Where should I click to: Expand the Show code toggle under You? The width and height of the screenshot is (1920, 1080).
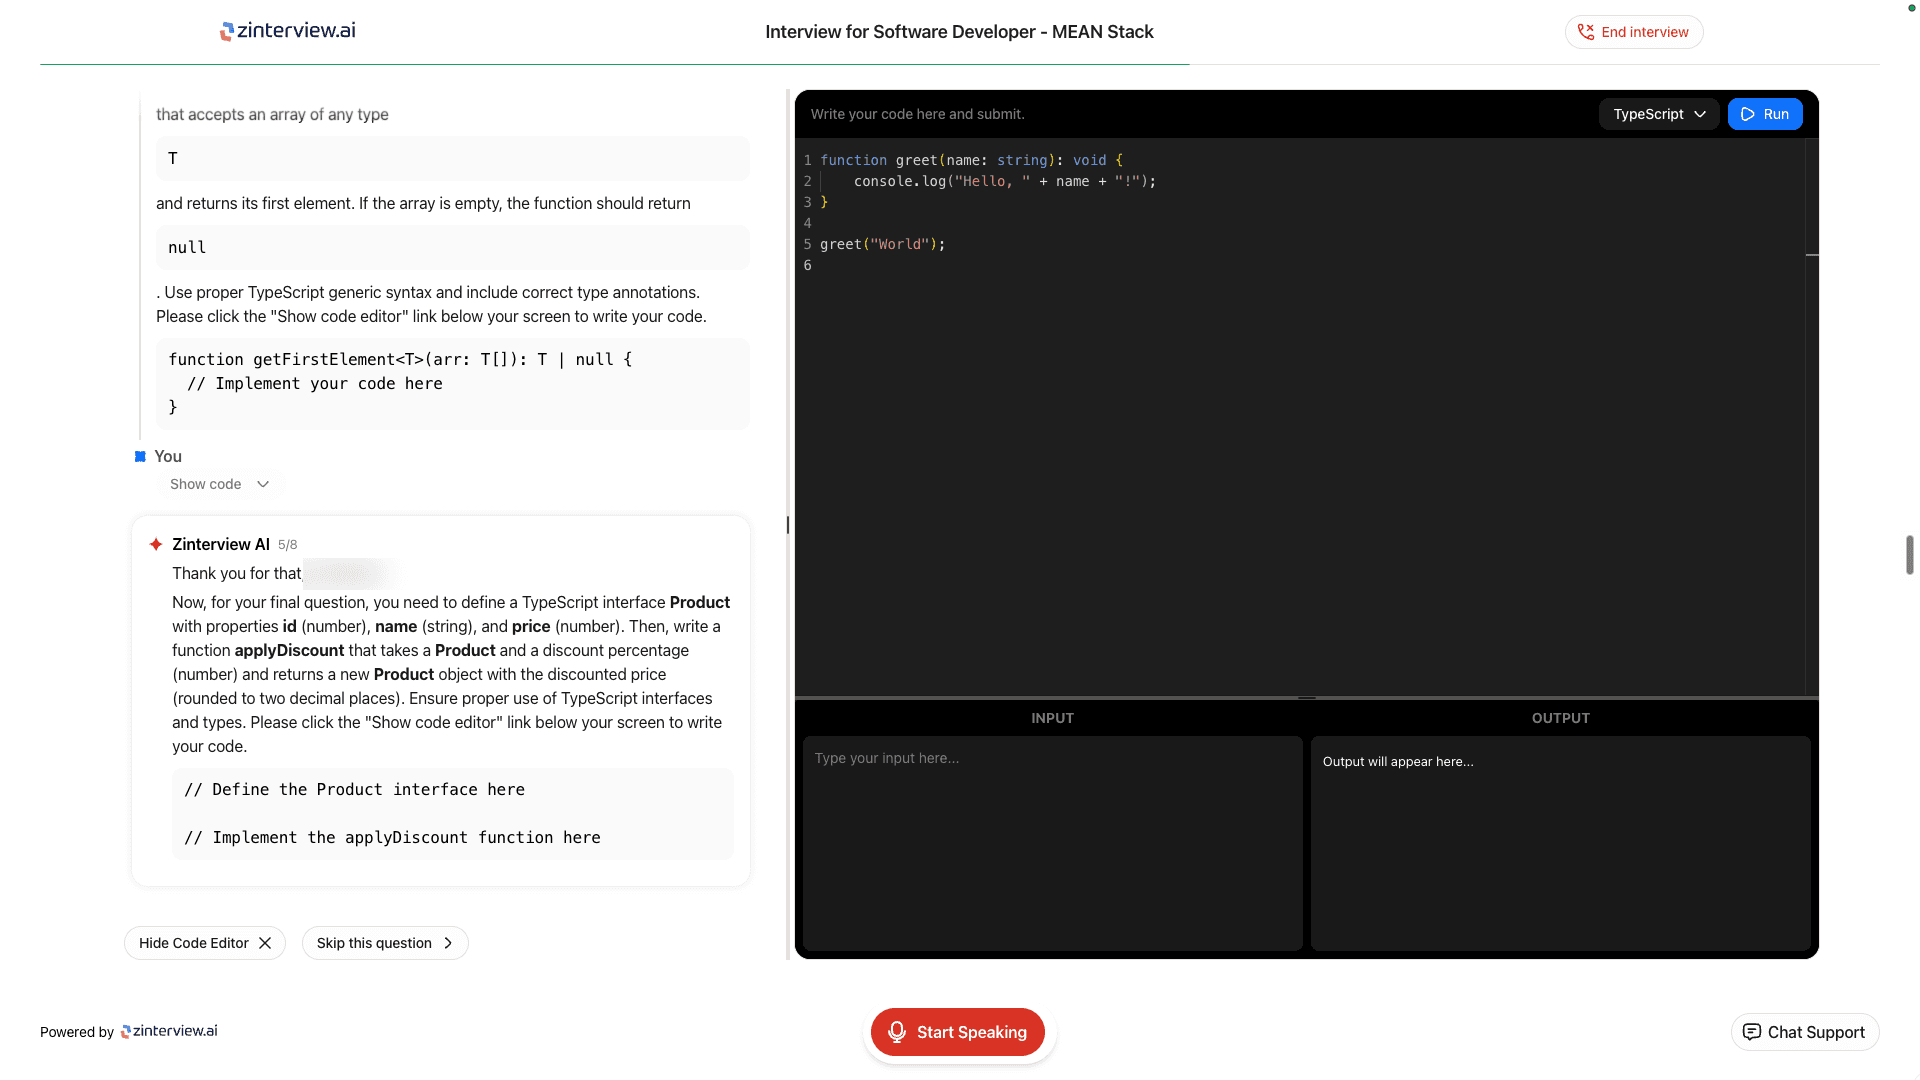tap(219, 484)
